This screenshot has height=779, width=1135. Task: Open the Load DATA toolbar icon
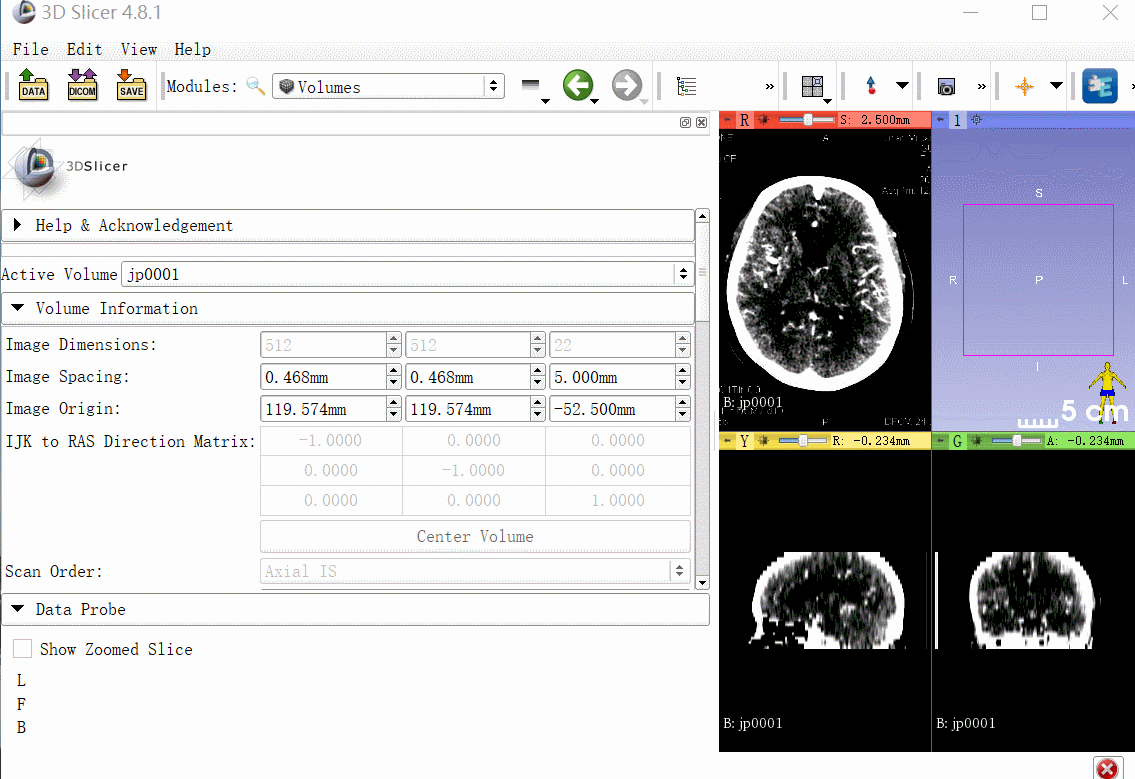click(x=33, y=85)
